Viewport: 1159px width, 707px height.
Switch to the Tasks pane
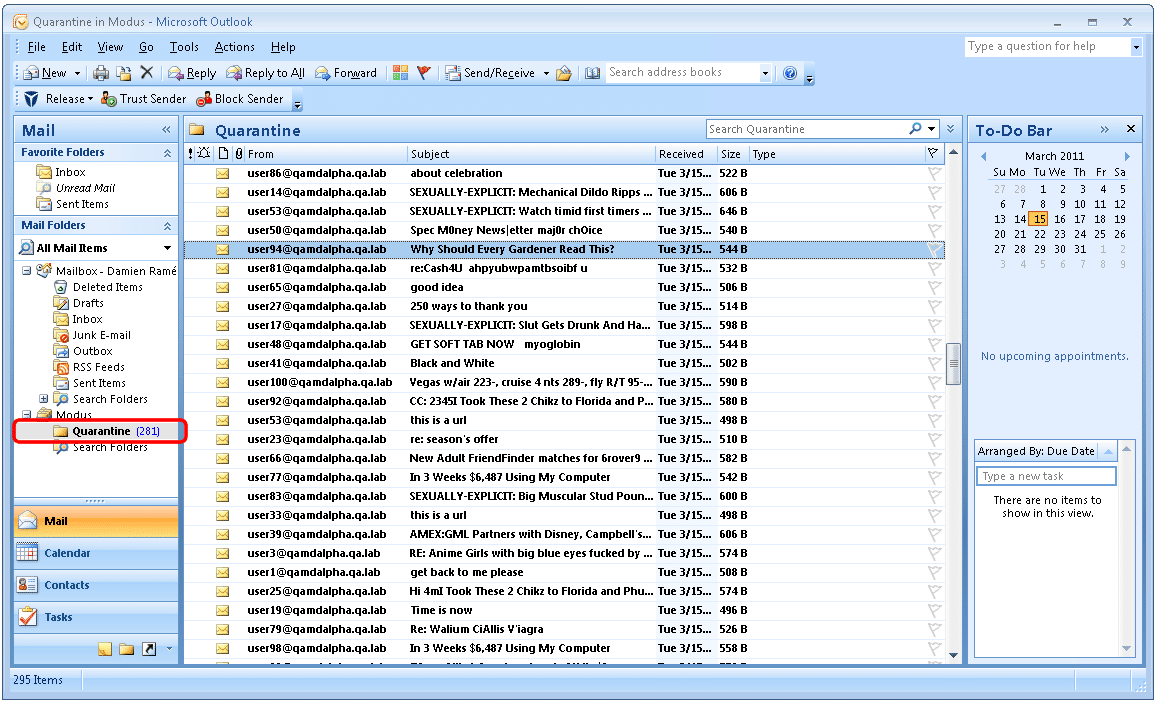coord(96,617)
